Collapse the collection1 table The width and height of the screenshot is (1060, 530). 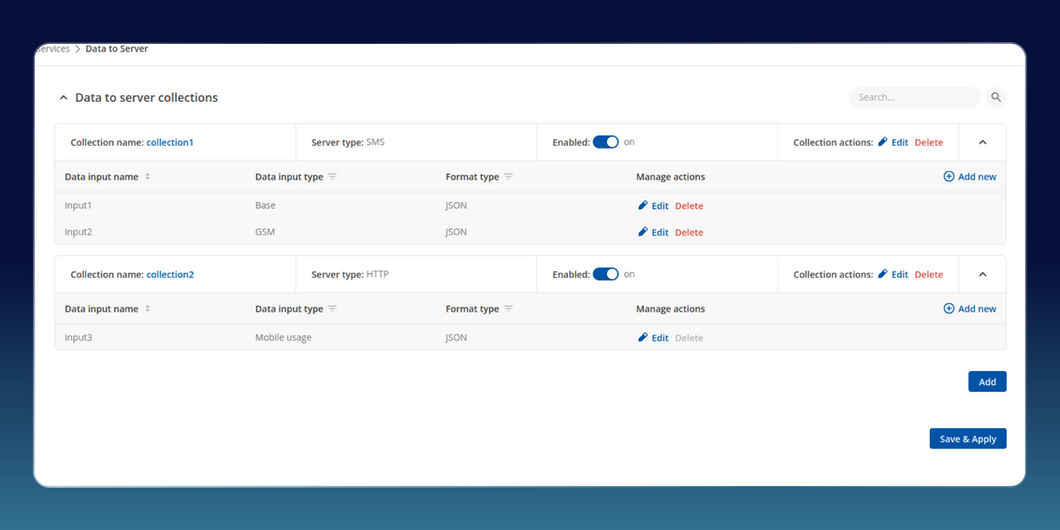[982, 142]
